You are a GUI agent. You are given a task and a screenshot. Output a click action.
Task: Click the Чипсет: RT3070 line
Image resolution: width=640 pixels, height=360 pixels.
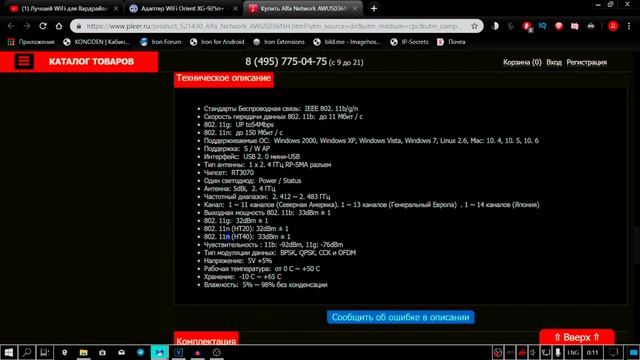pyautogui.click(x=229, y=173)
